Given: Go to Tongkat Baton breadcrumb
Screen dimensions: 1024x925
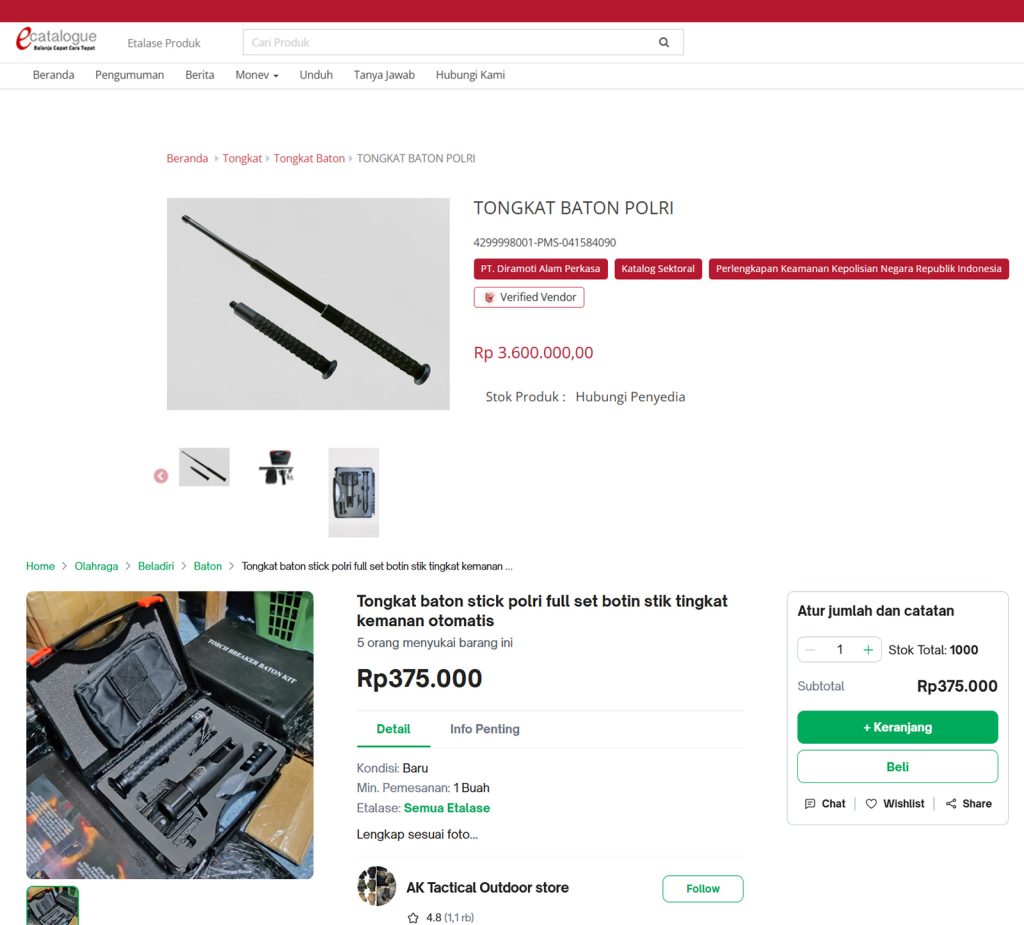Looking at the screenshot, I should coord(309,159).
